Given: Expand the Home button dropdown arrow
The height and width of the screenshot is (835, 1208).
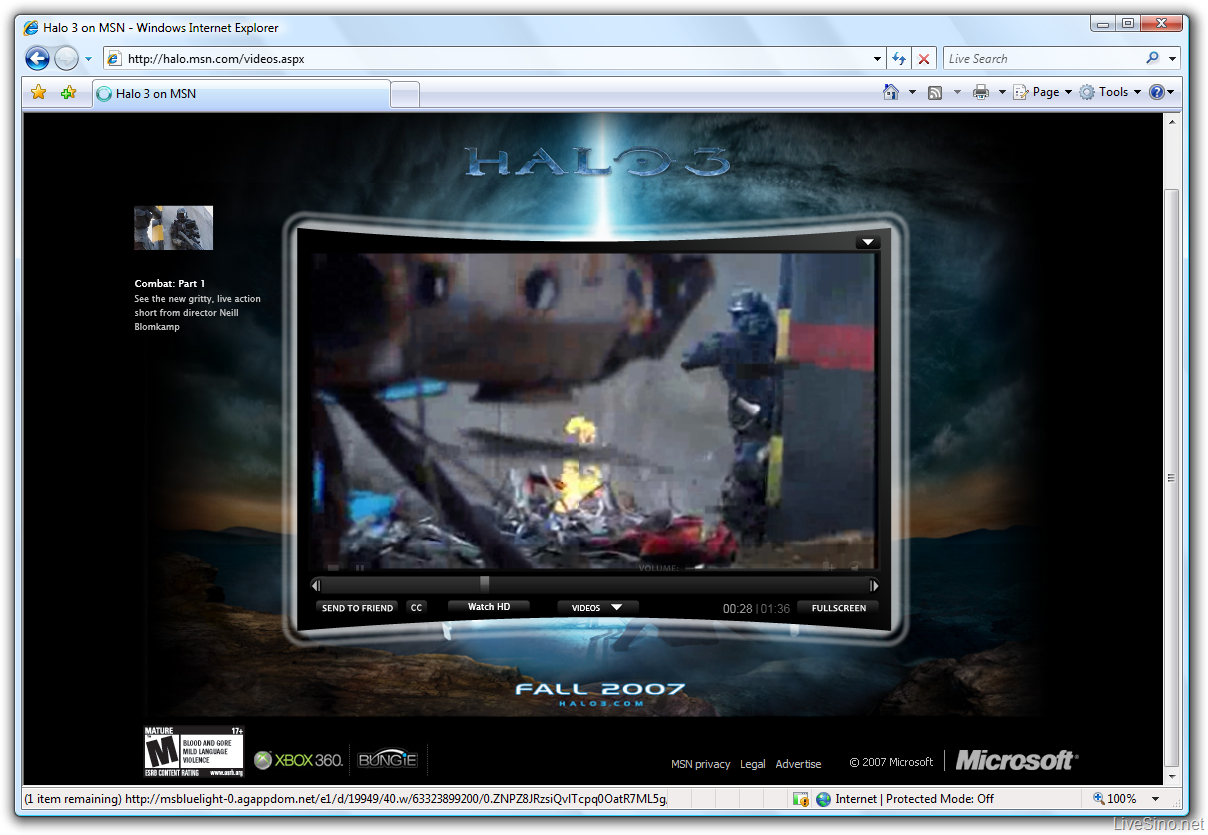Looking at the screenshot, I should pyautogui.click(x=912, y=92).
